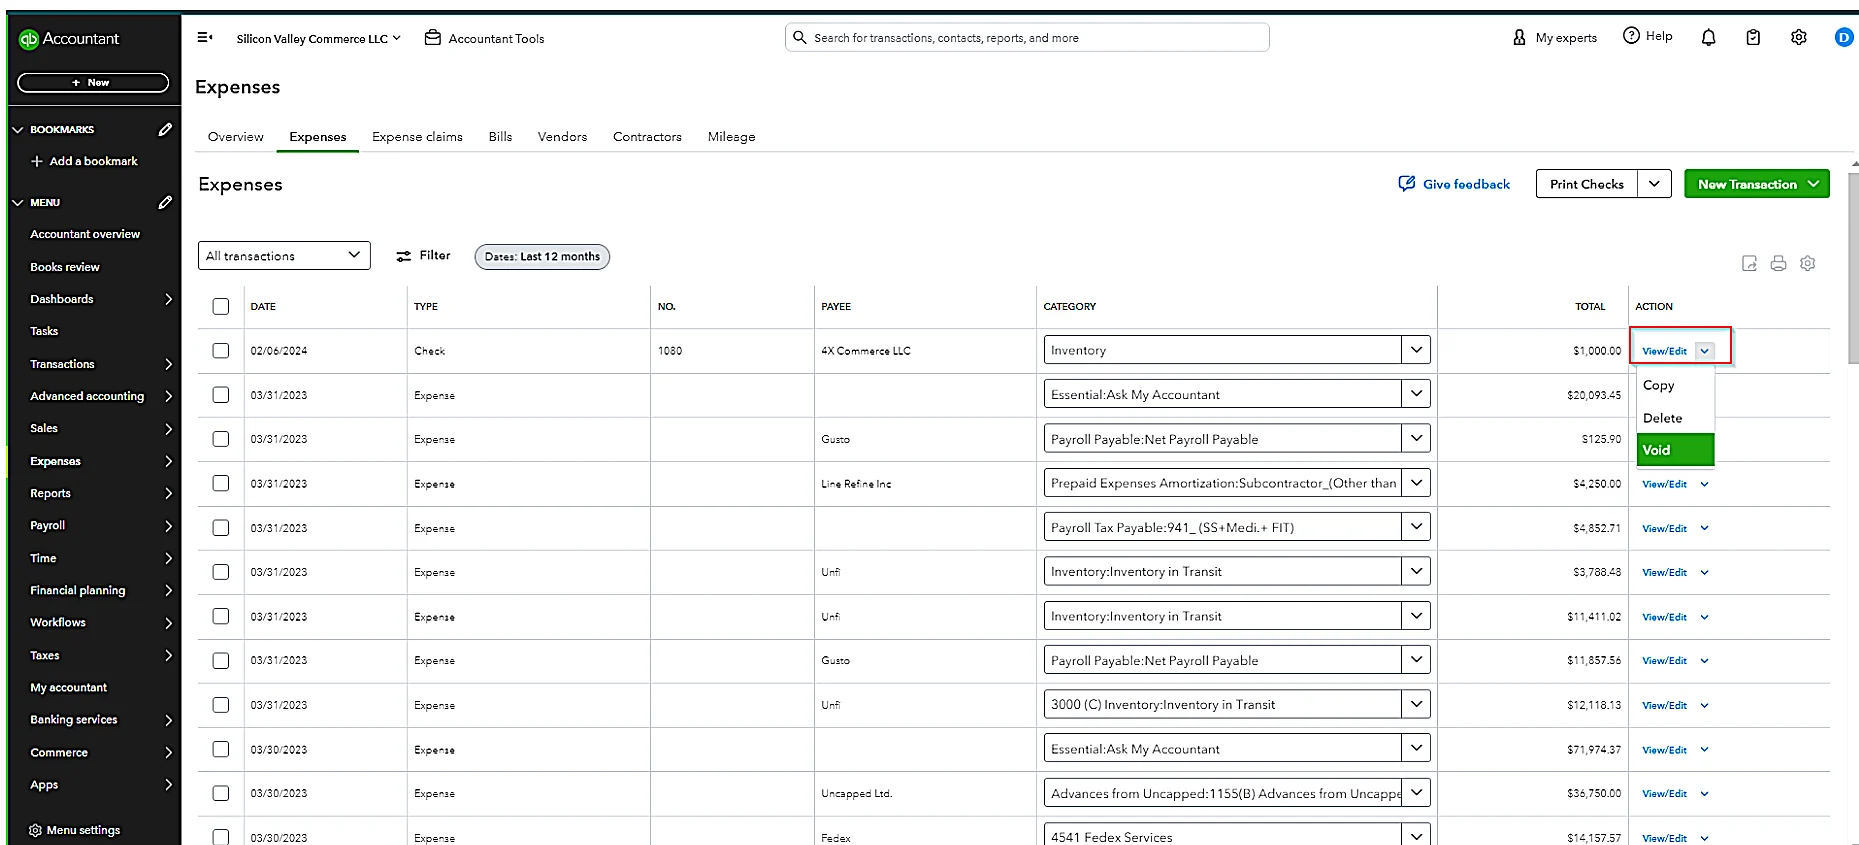Click the search magnifier icon
This screenshot has height=845, width=1859.
pyautogui.click(x=799, y=38)
